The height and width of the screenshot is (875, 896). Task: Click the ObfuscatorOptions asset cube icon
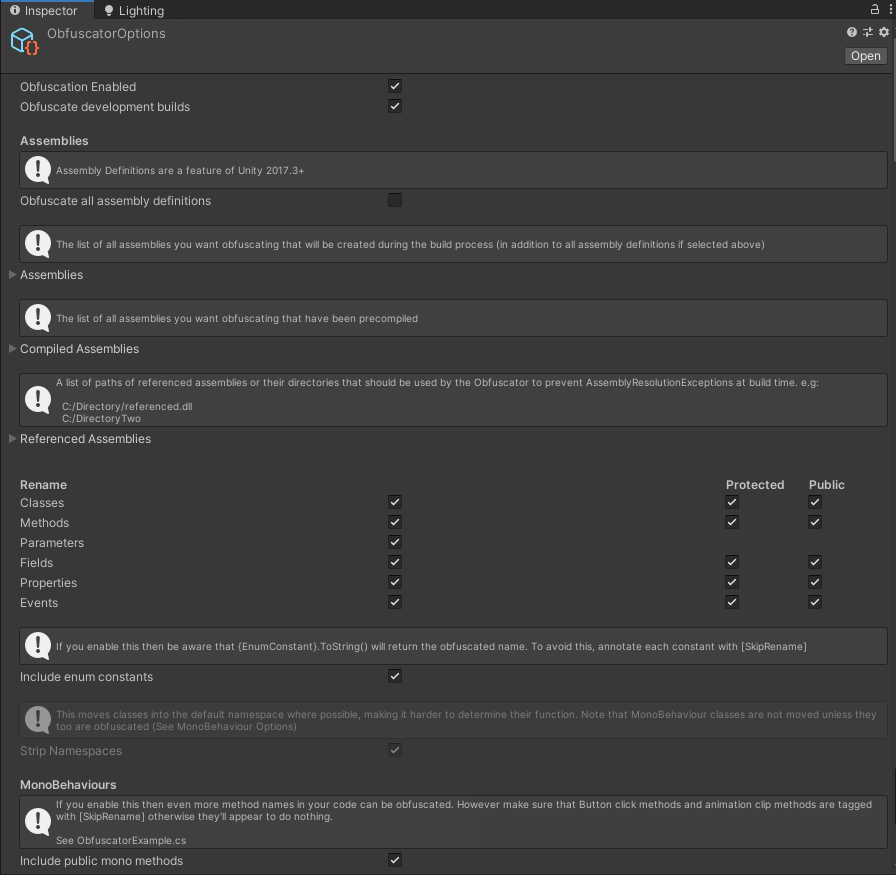pos(24,41)
